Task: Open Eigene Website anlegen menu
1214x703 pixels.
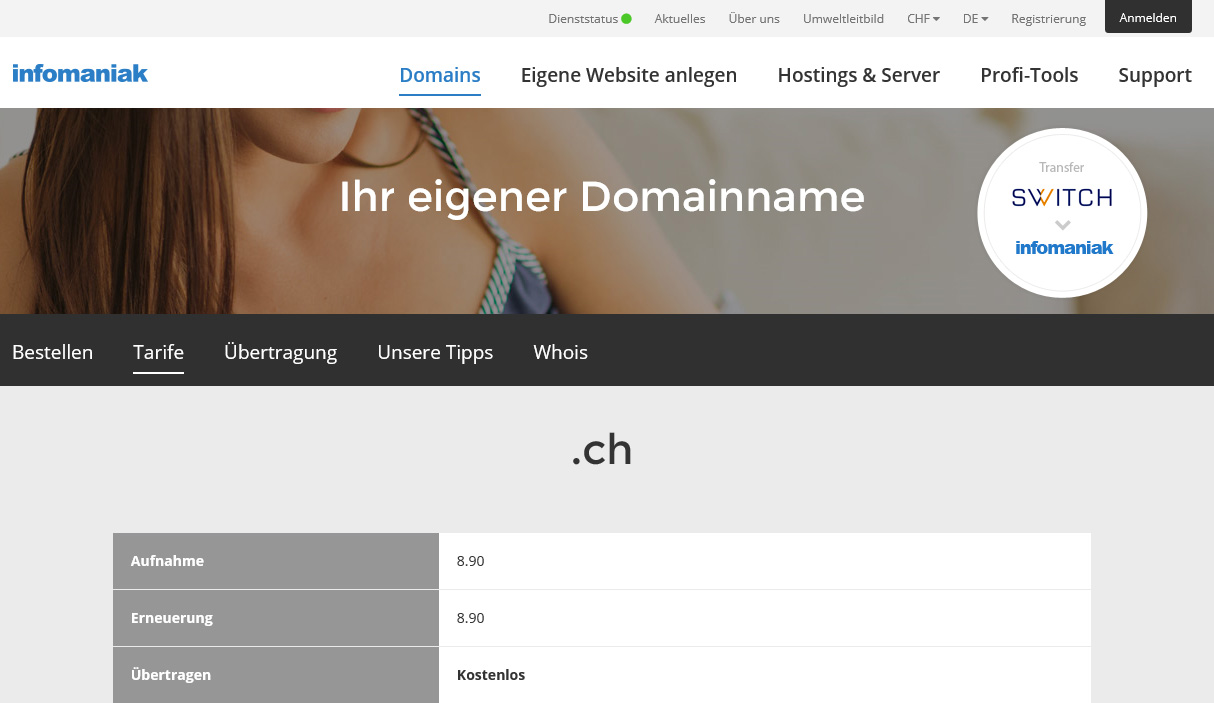Action: [x=629, y=75]
